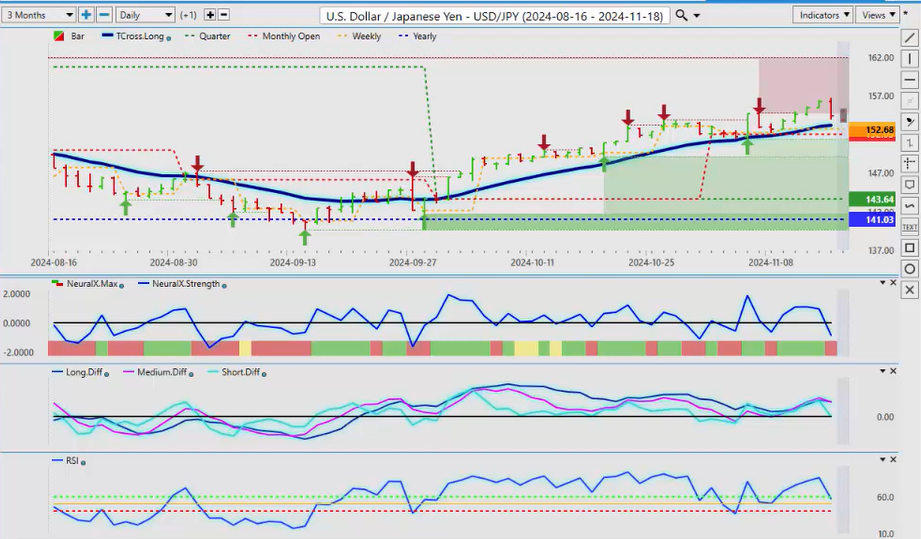Open the Indicators menu
Image resolution: width=921 pixels, height=539 pixels.
click(x=824, y=15)
